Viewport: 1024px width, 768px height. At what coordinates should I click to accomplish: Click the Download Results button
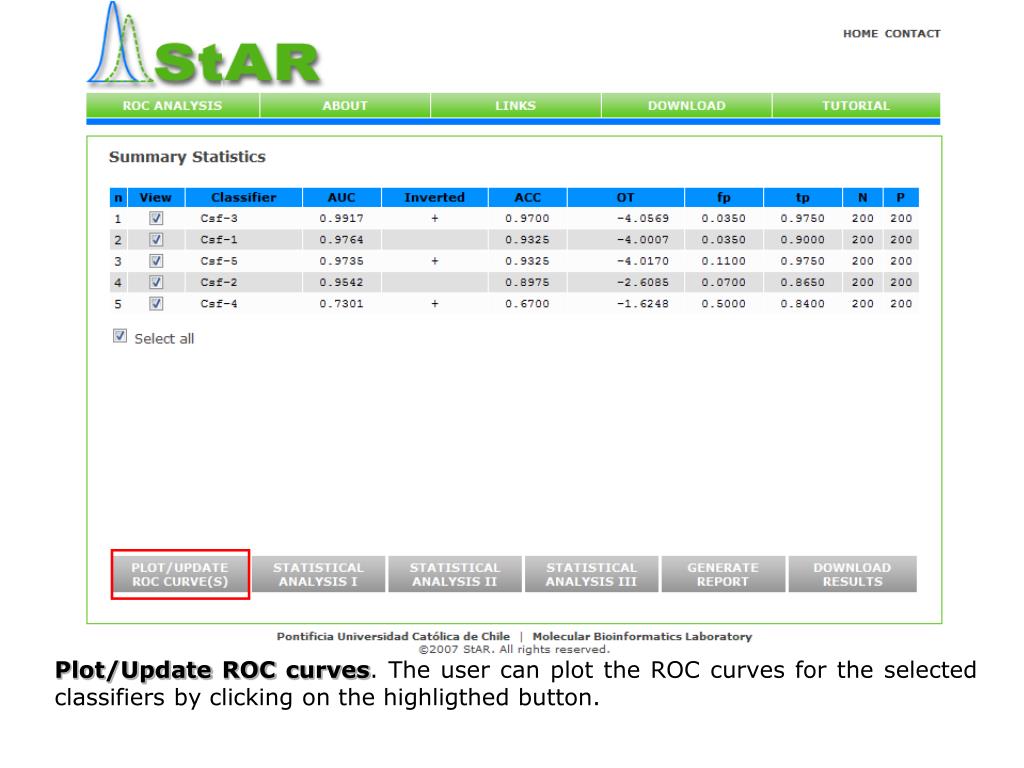(x=852, y=574)
